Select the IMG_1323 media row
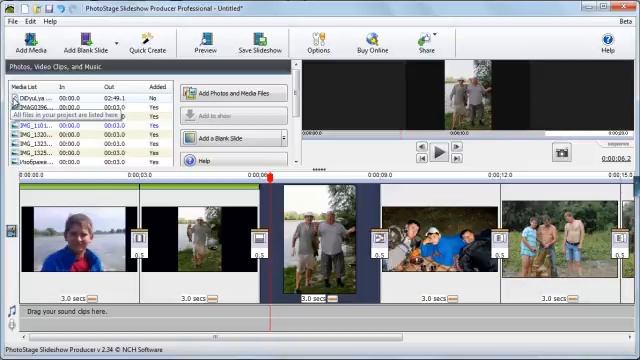 click(90, 144)
